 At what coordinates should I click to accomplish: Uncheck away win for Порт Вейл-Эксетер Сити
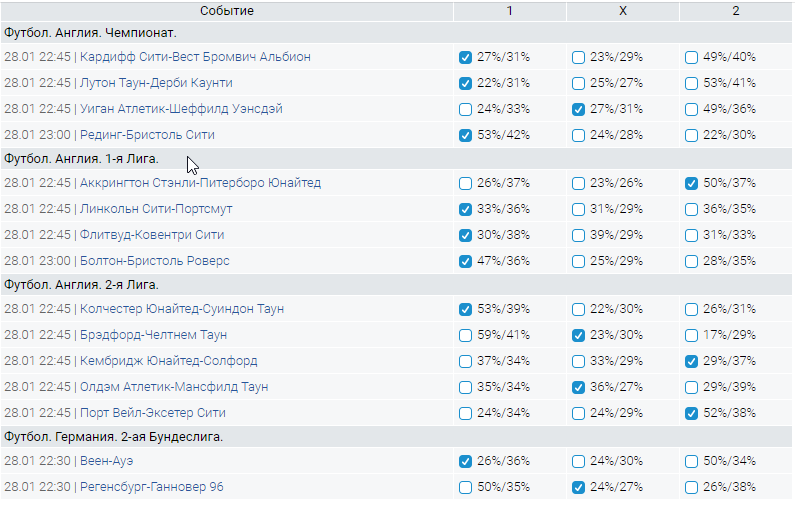(x=691, y=413)
